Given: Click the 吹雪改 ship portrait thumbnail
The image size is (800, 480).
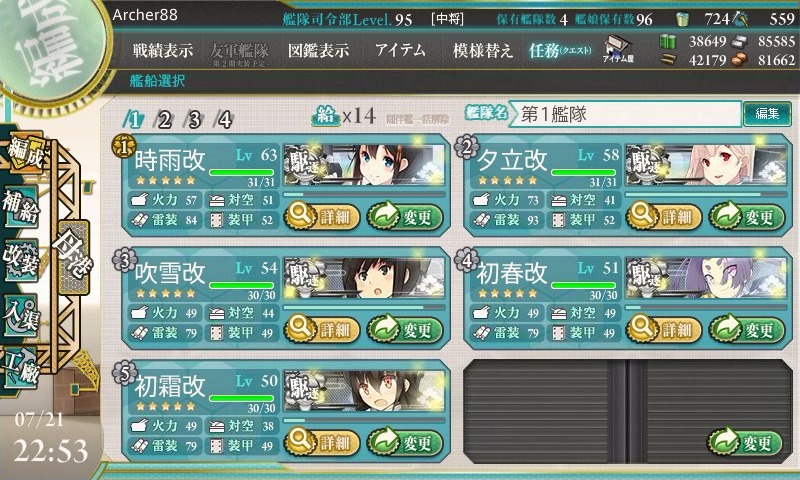Looking at the screenshot, I should (364, 279).
